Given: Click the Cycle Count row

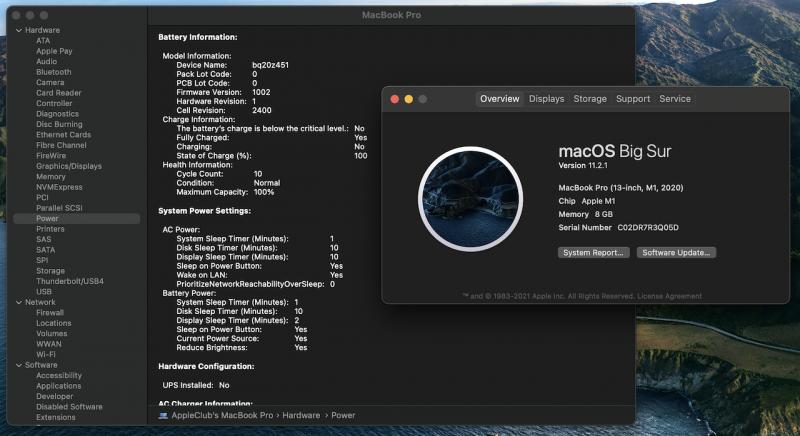Looking at the screenshot, I should (x=219, y=174).
